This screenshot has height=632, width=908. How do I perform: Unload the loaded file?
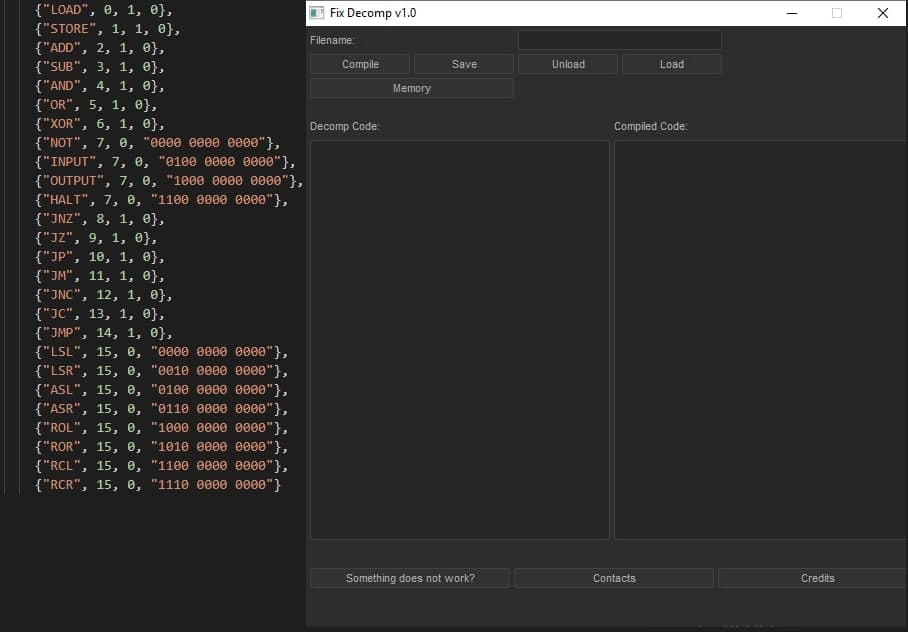[x=568, y=64]
